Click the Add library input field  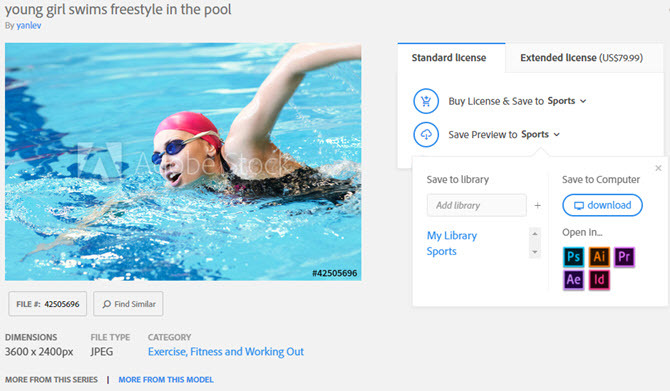click(476, 205)
